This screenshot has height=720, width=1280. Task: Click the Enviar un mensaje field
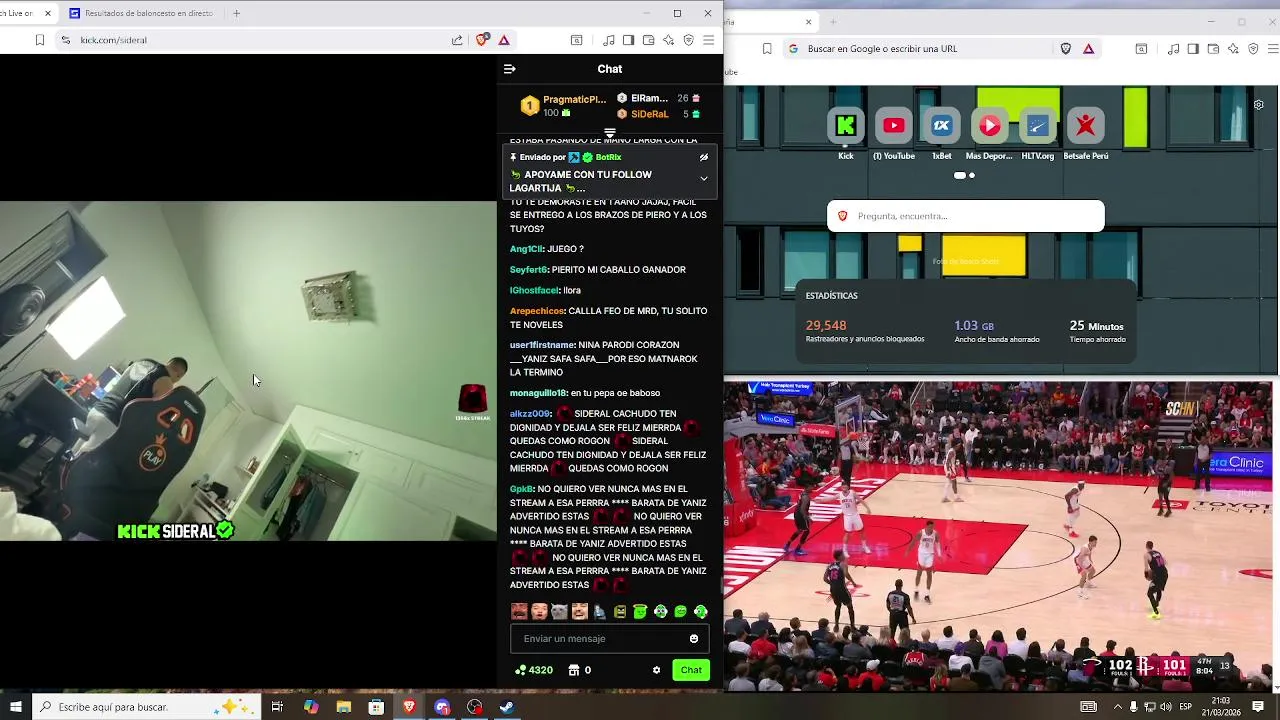click(x=609, y=639)
